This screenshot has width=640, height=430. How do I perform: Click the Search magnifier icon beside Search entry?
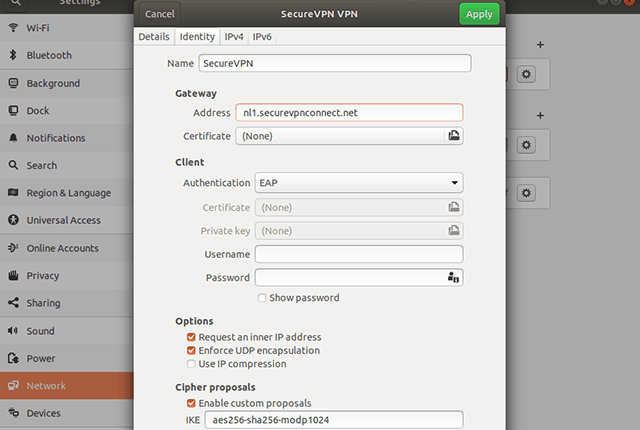13,165
